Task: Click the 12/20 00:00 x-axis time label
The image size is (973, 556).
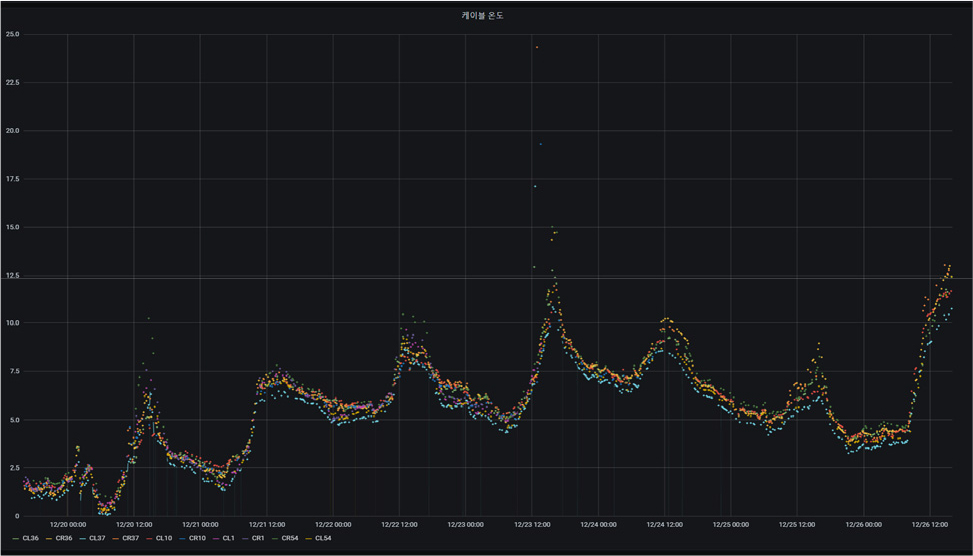Action: point(67,523)
